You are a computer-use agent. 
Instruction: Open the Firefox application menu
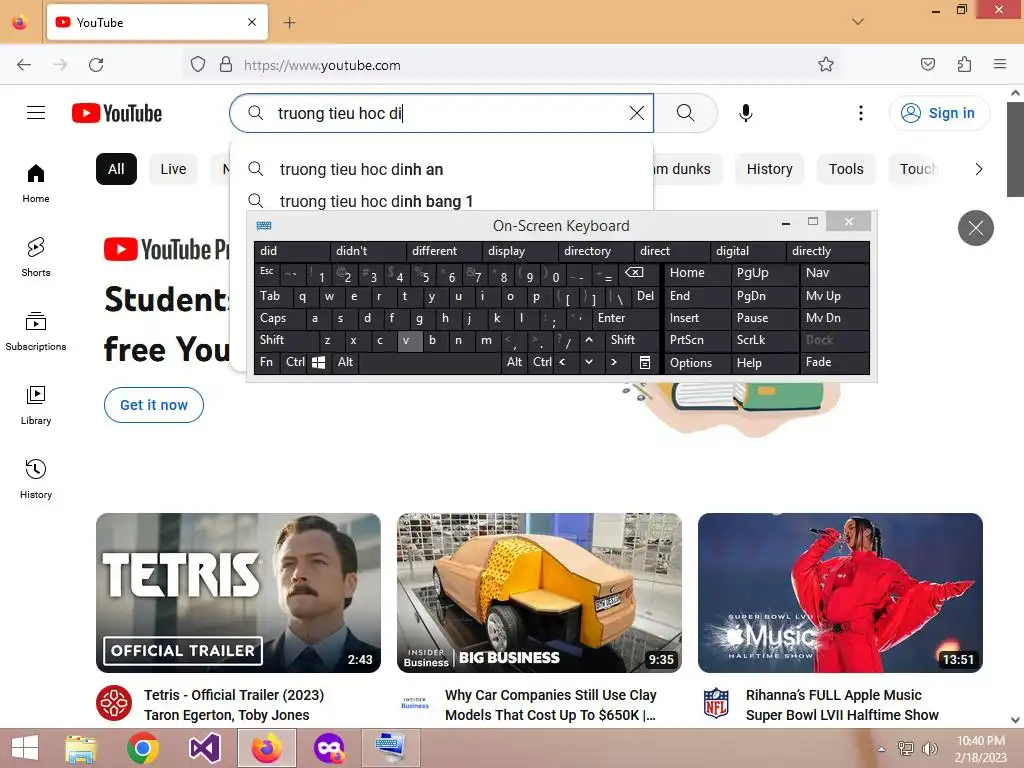(x=1000, y=64)
